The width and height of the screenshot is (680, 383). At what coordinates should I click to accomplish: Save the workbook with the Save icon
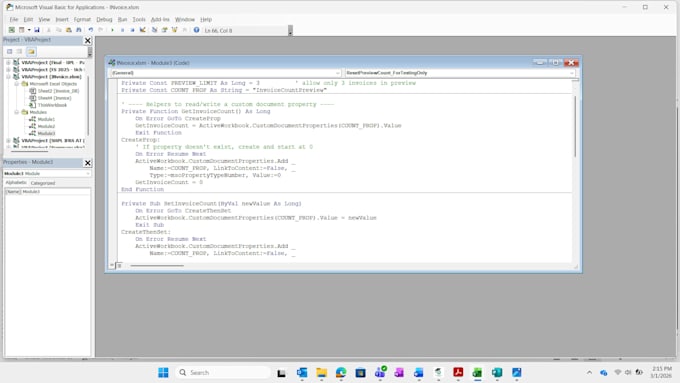tap(37, 30)
